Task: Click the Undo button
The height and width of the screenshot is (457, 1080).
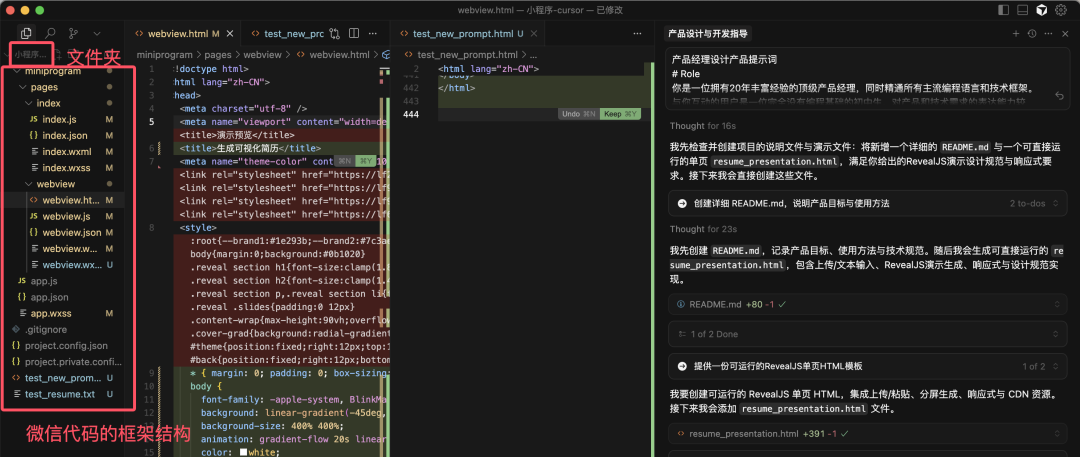Action: 577,114
